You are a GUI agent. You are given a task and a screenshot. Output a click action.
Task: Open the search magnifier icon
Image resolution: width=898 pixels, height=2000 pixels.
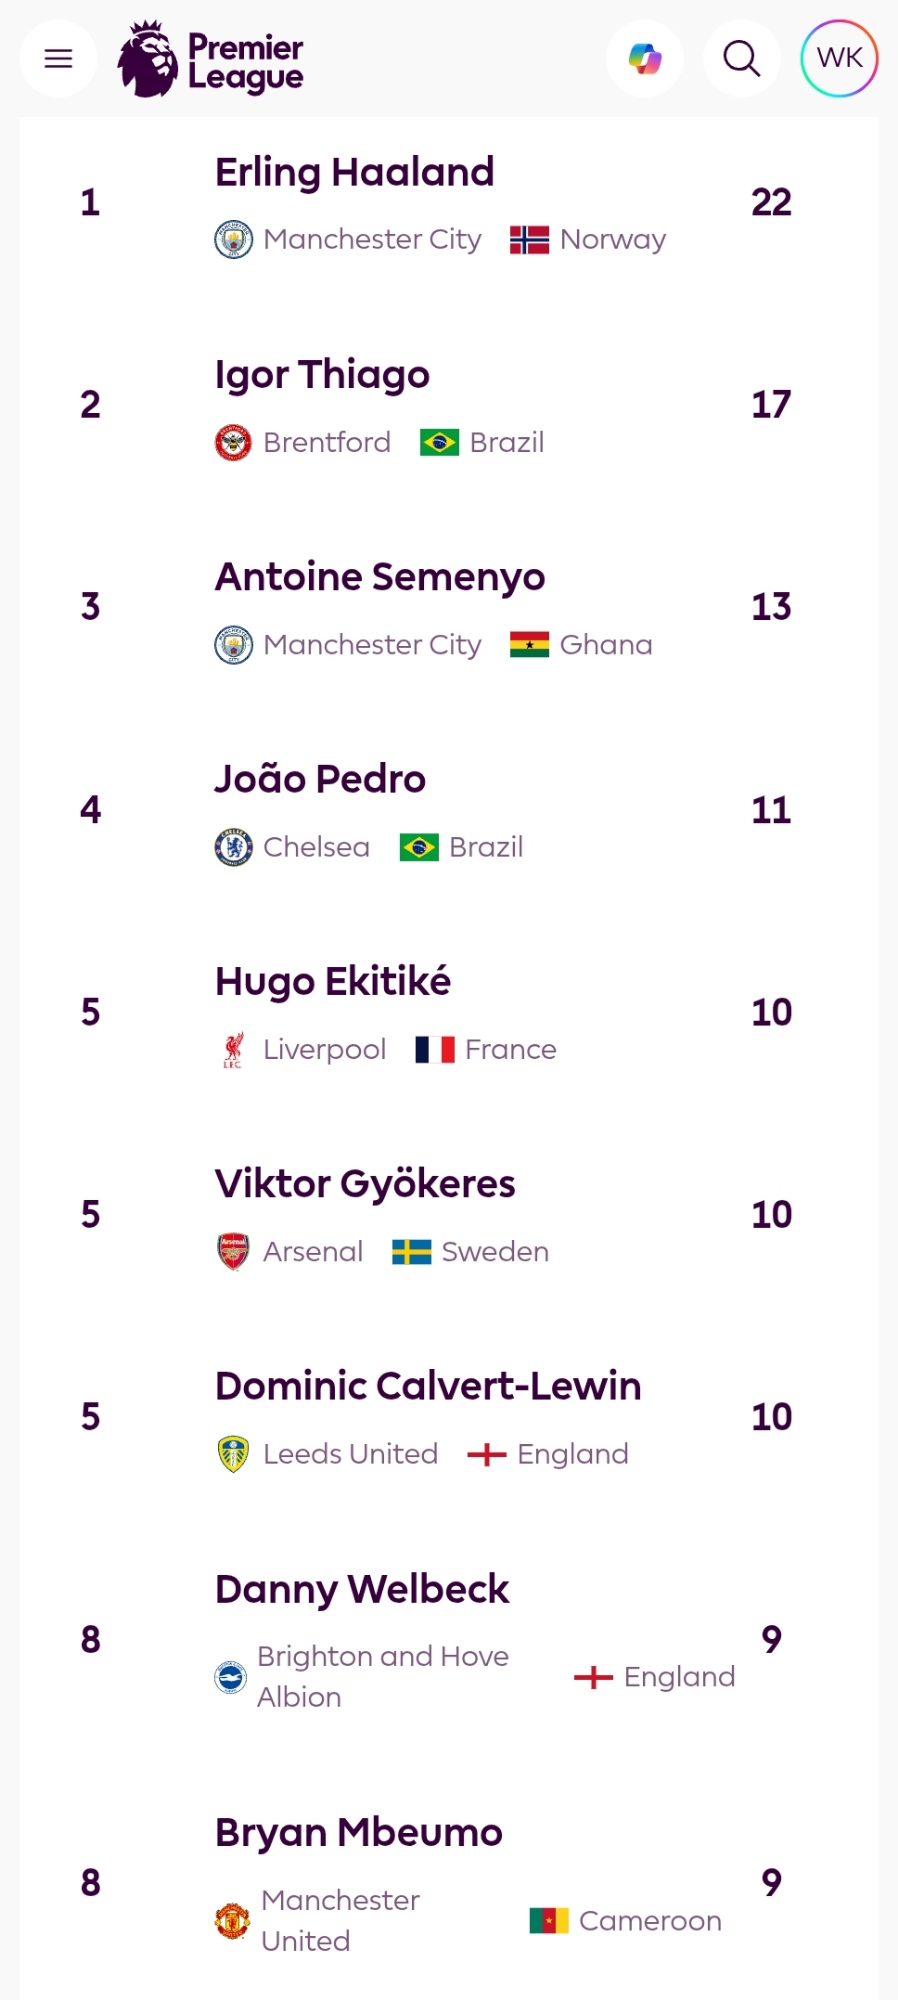pos(742,59)
